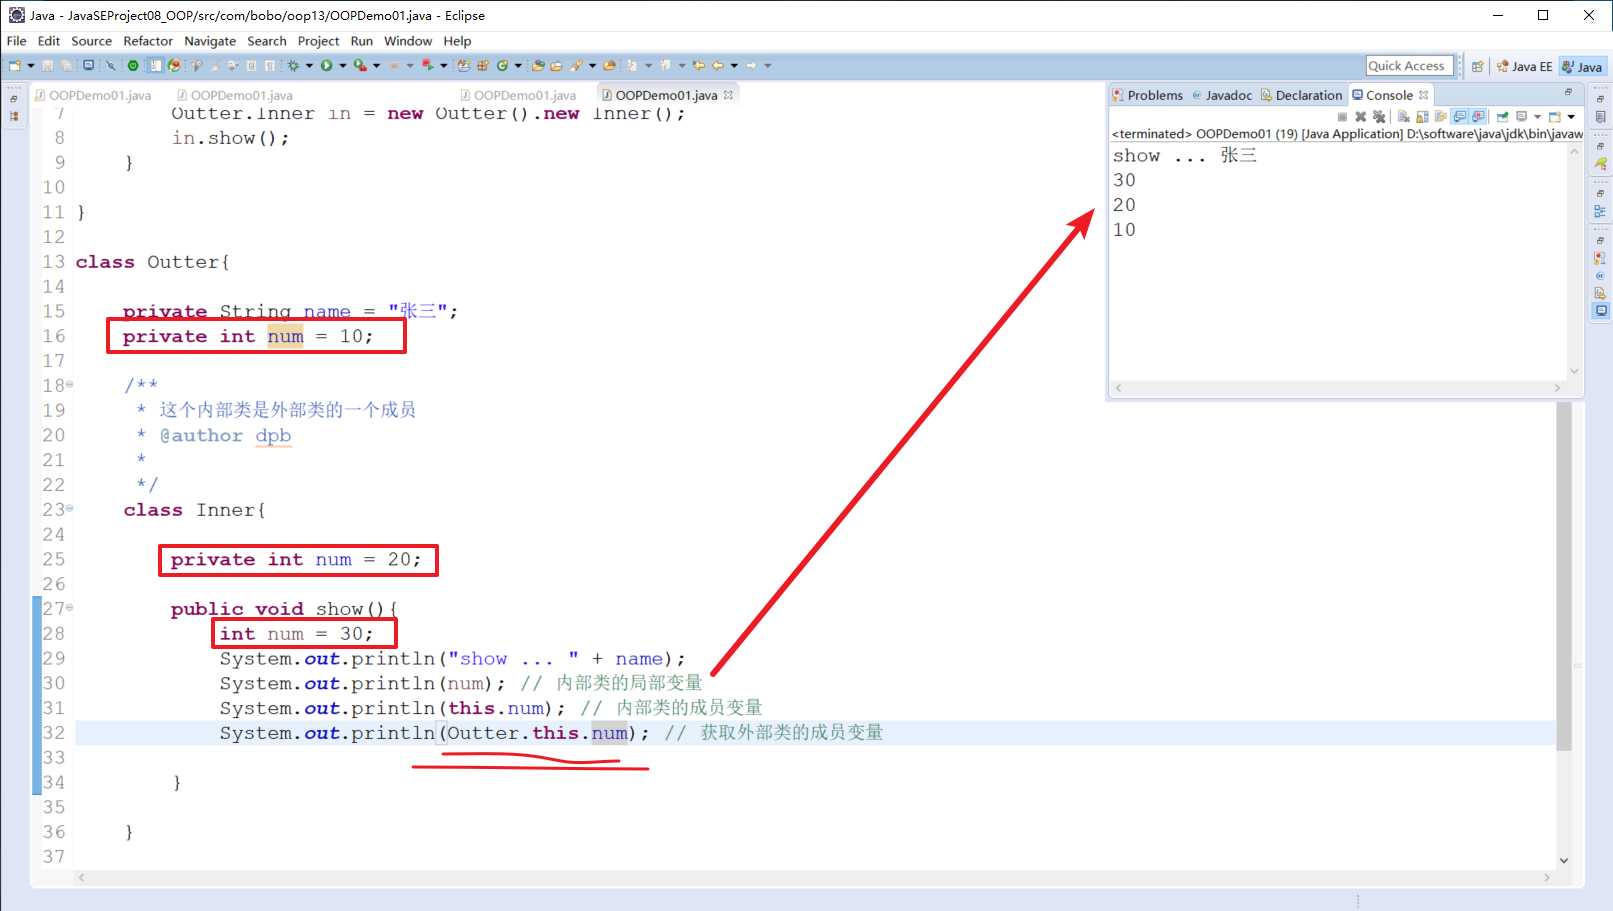Collapse the Inner class fold at line 23

pyautogui.click(x=69, y=509)
